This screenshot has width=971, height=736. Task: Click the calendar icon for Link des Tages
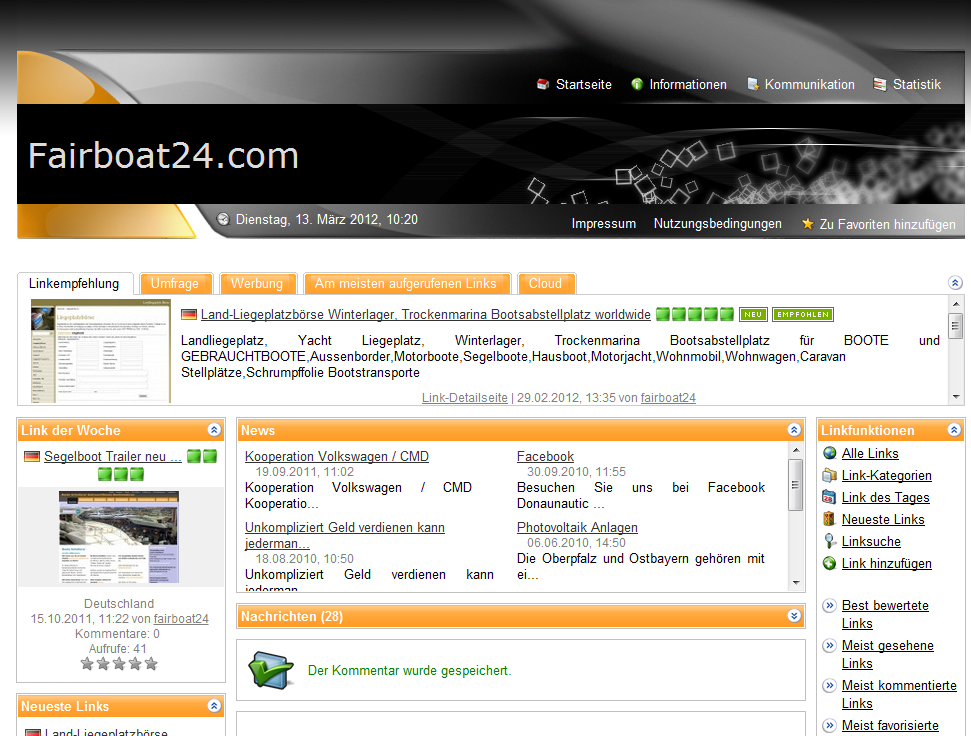[x=830, y=497]
